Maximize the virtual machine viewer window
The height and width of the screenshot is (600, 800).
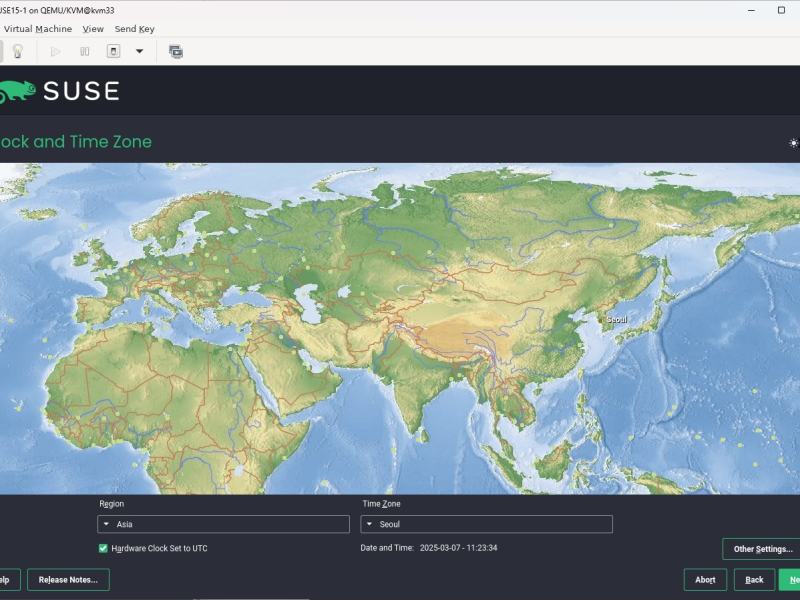(781, 10)
